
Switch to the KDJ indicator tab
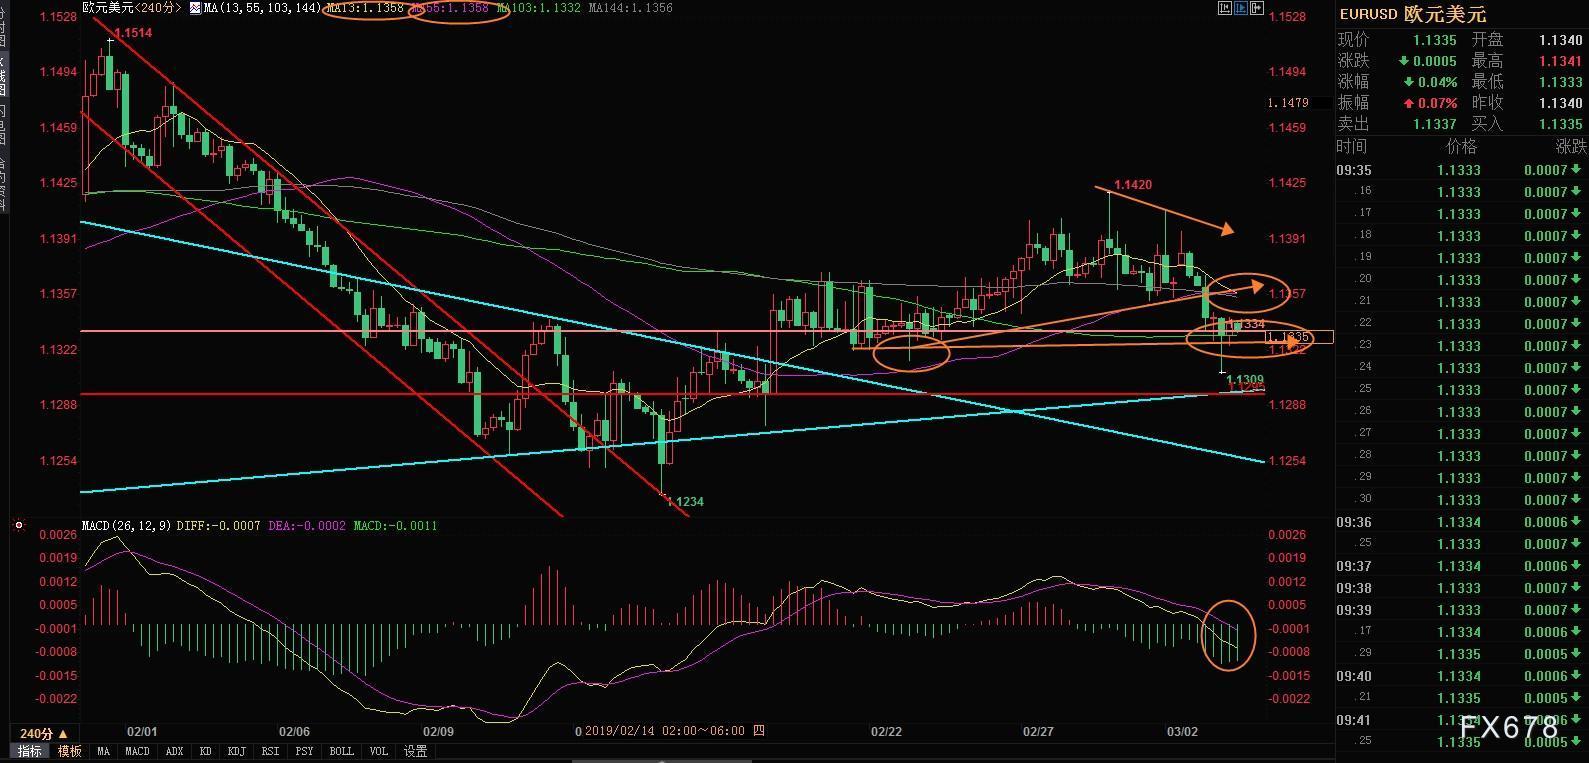click(x=237, y=751)
